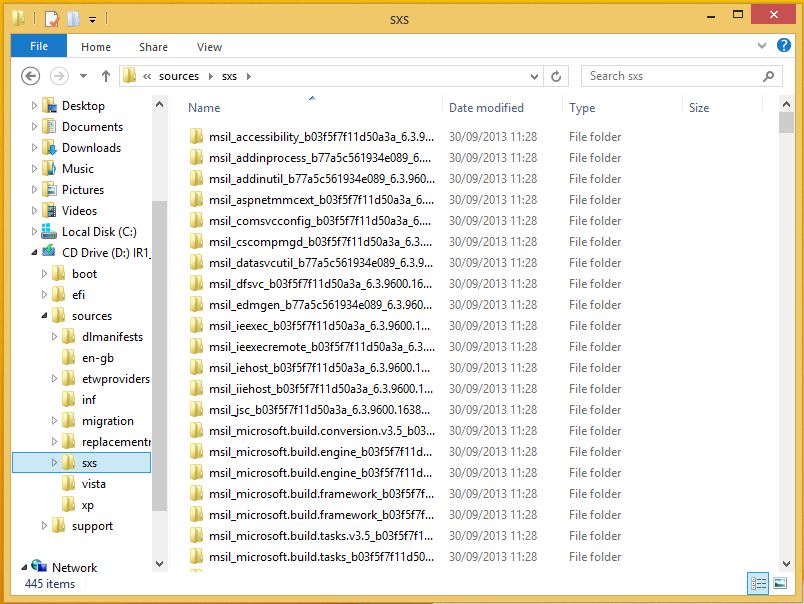The width and height of the screenshot is (804, 604).
Task: Sort by the Type column header
Action: coord(582,108)
